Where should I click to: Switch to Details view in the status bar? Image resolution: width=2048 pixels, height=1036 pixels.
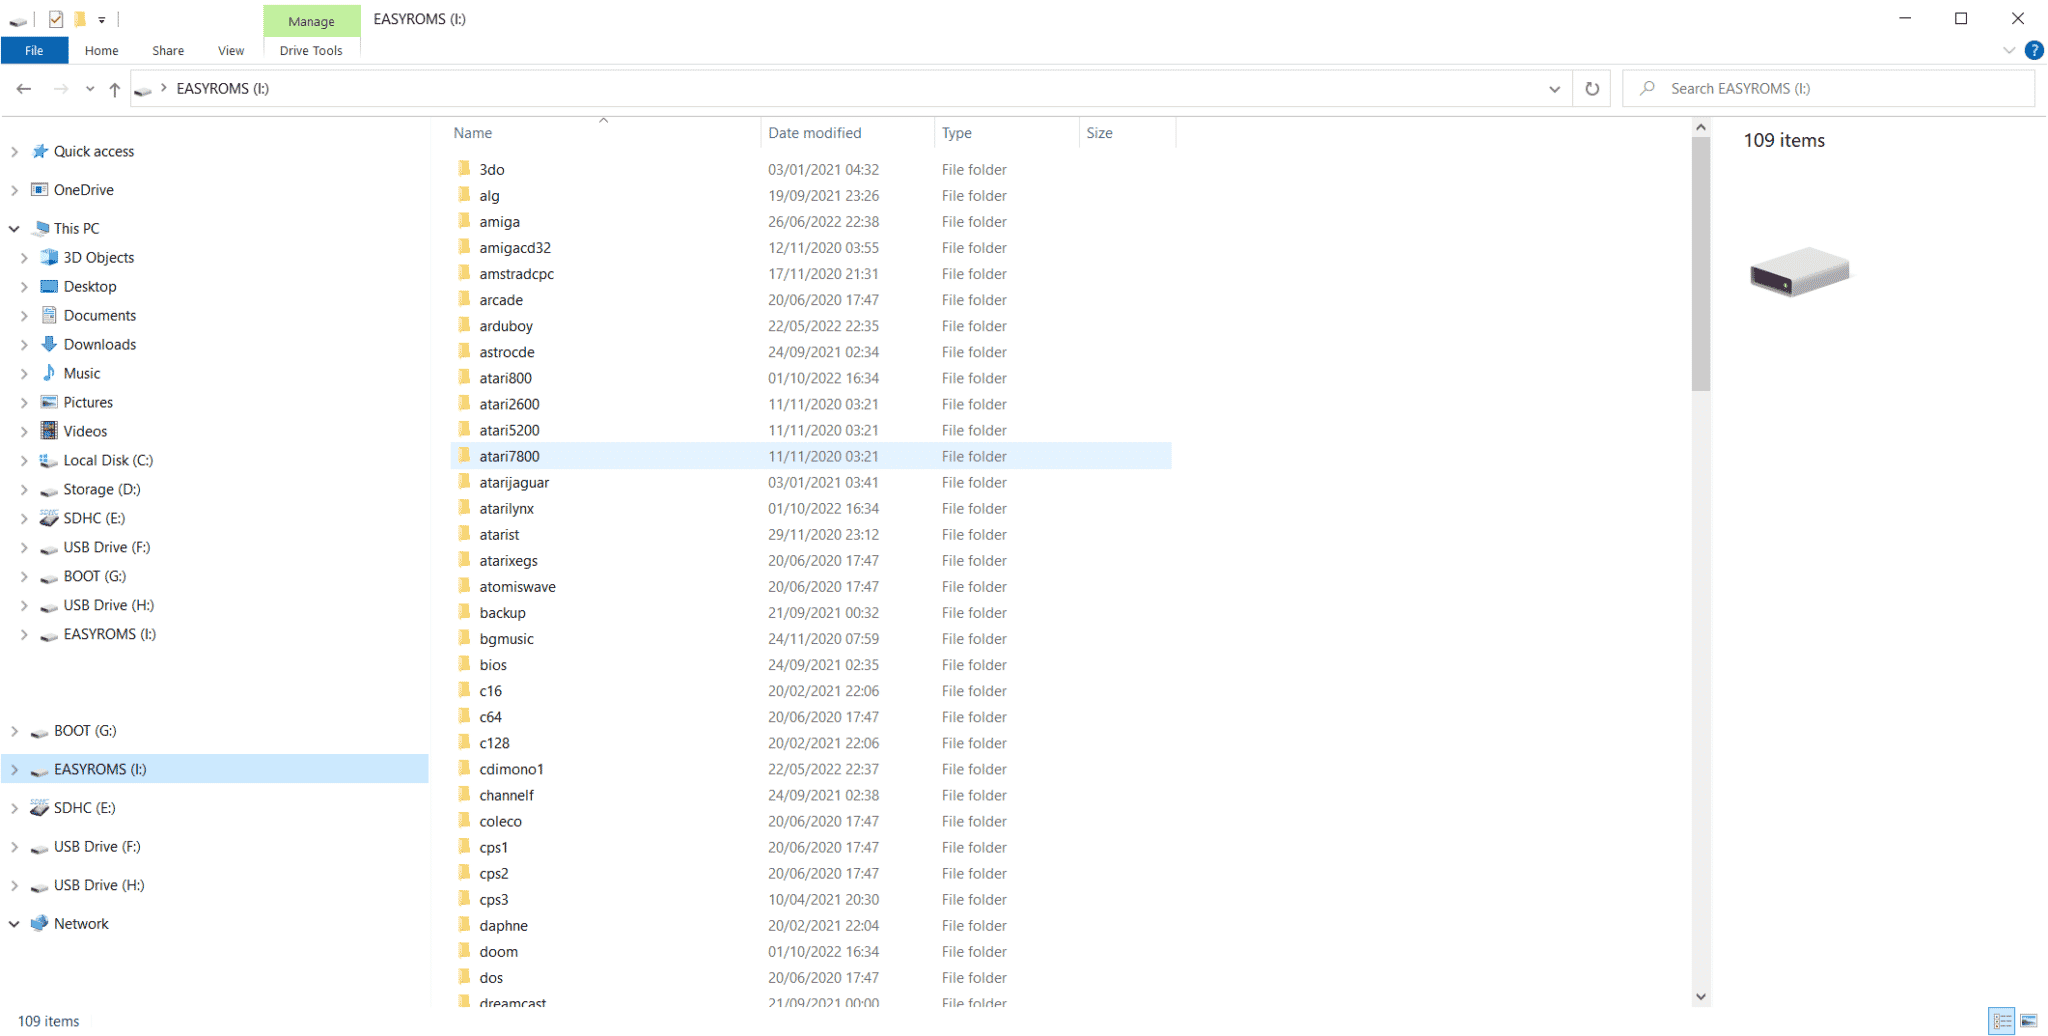pyautogui.click(x=2001, y=1021)
